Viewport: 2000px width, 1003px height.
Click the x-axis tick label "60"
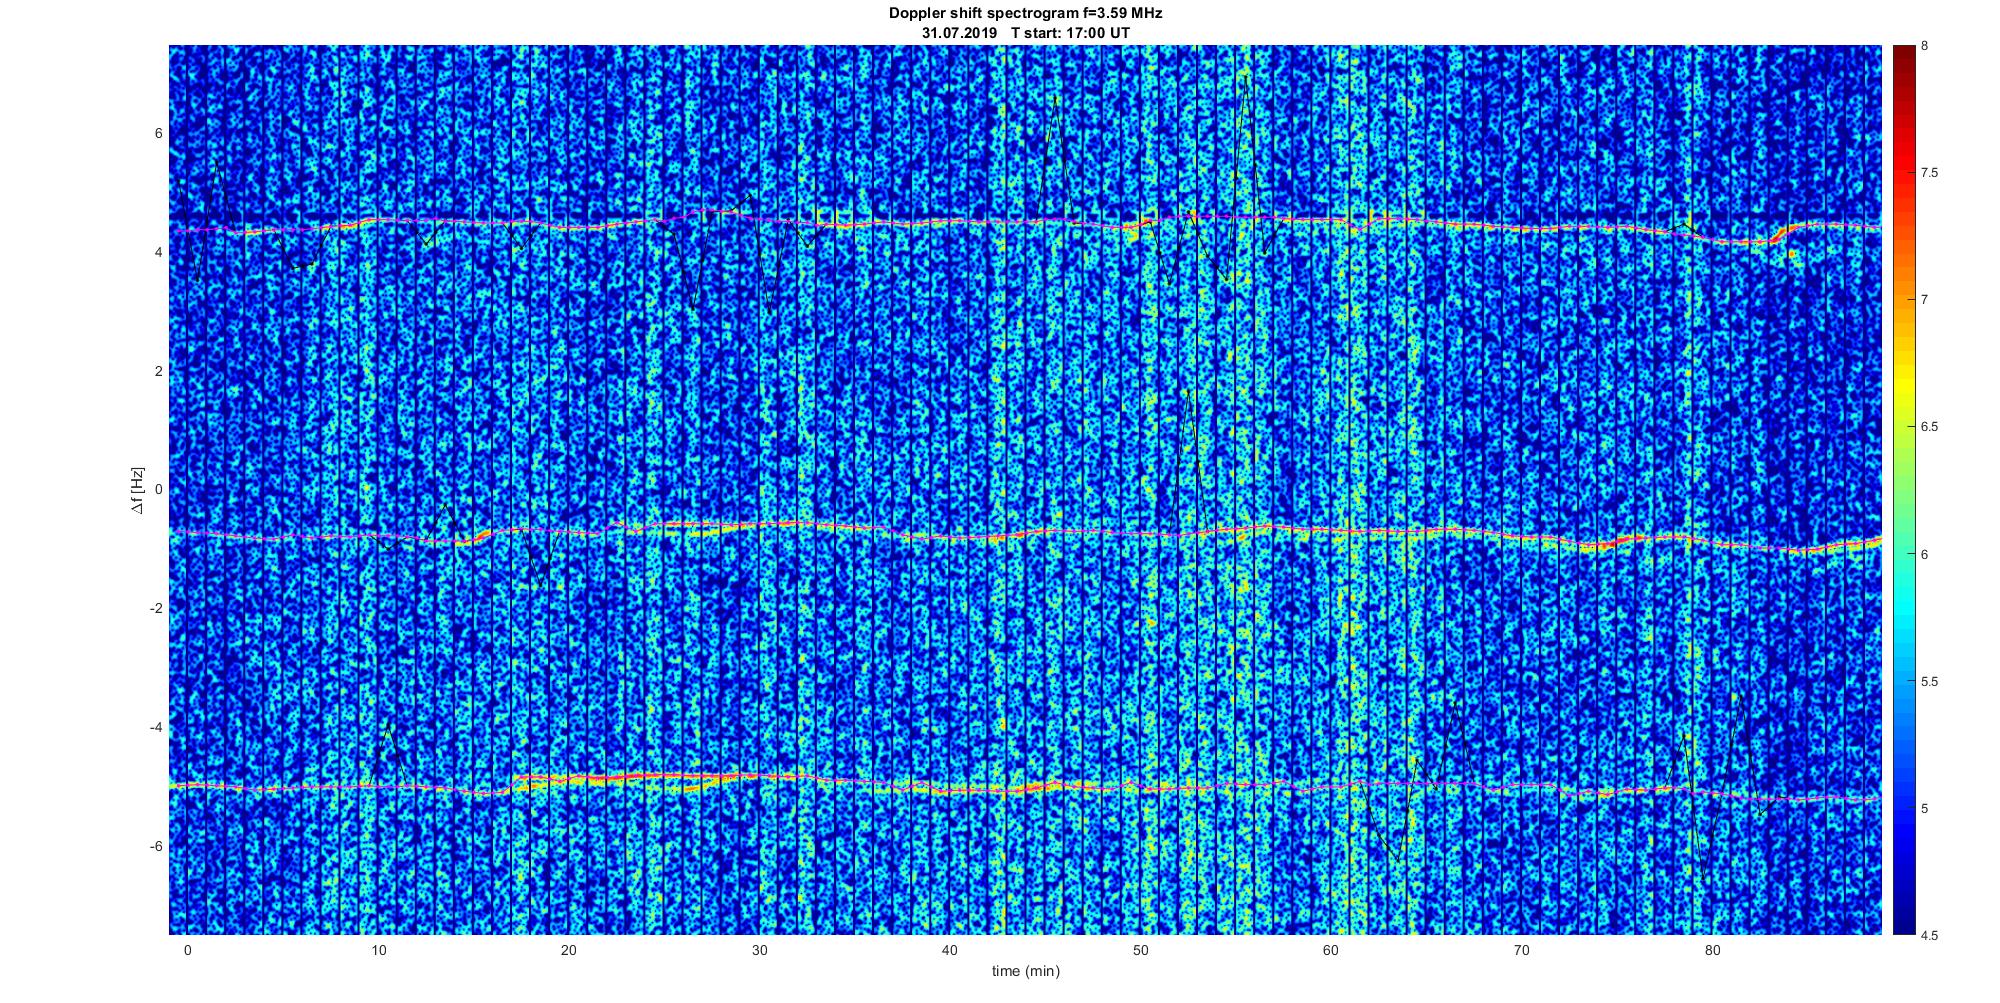point(1331,950)
